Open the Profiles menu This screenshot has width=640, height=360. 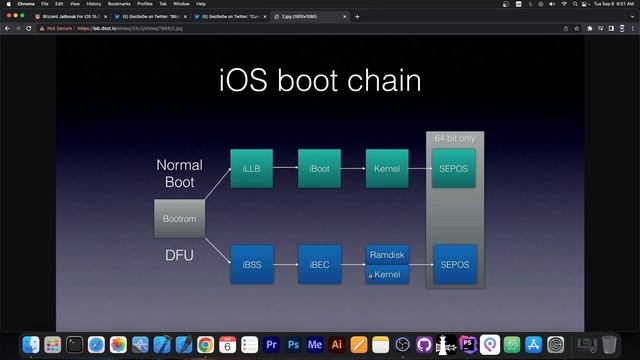click(144, 4)
